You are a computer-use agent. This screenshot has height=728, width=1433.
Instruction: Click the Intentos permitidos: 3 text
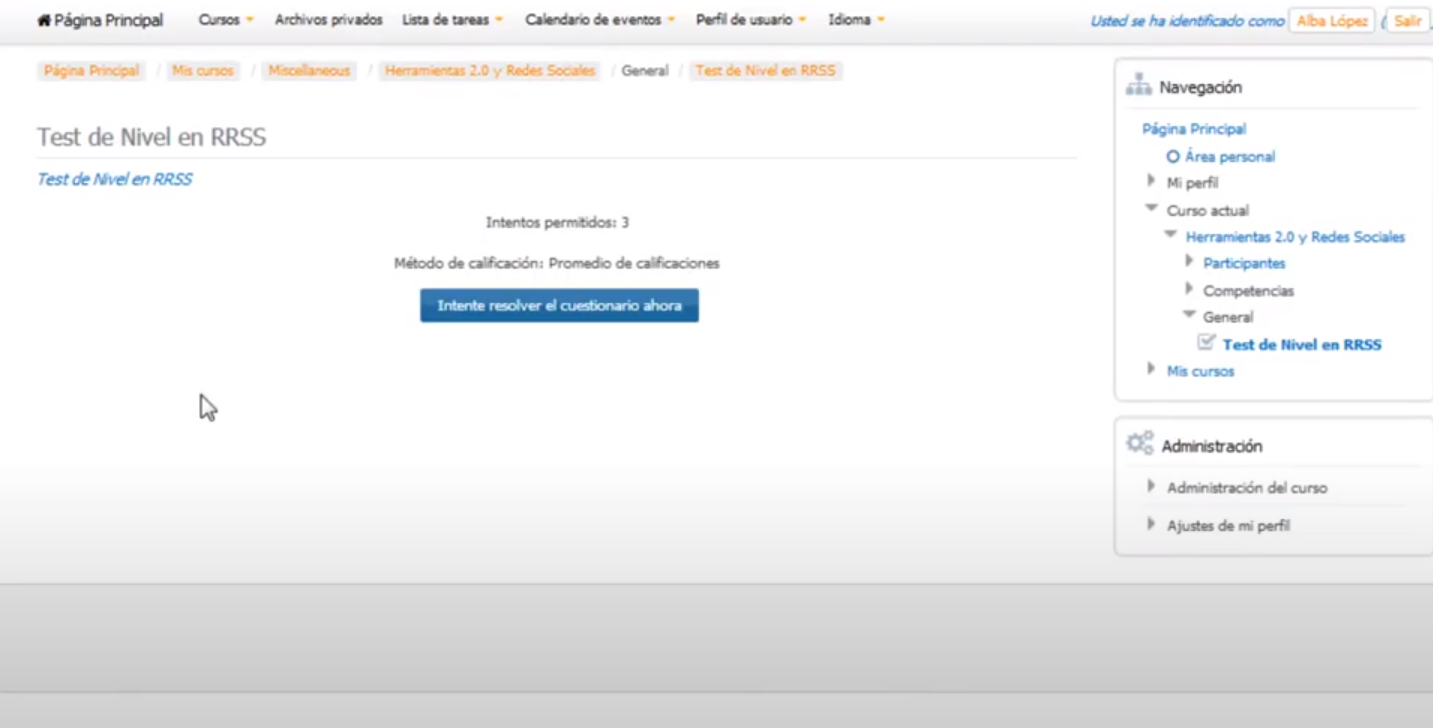(557, 223)
